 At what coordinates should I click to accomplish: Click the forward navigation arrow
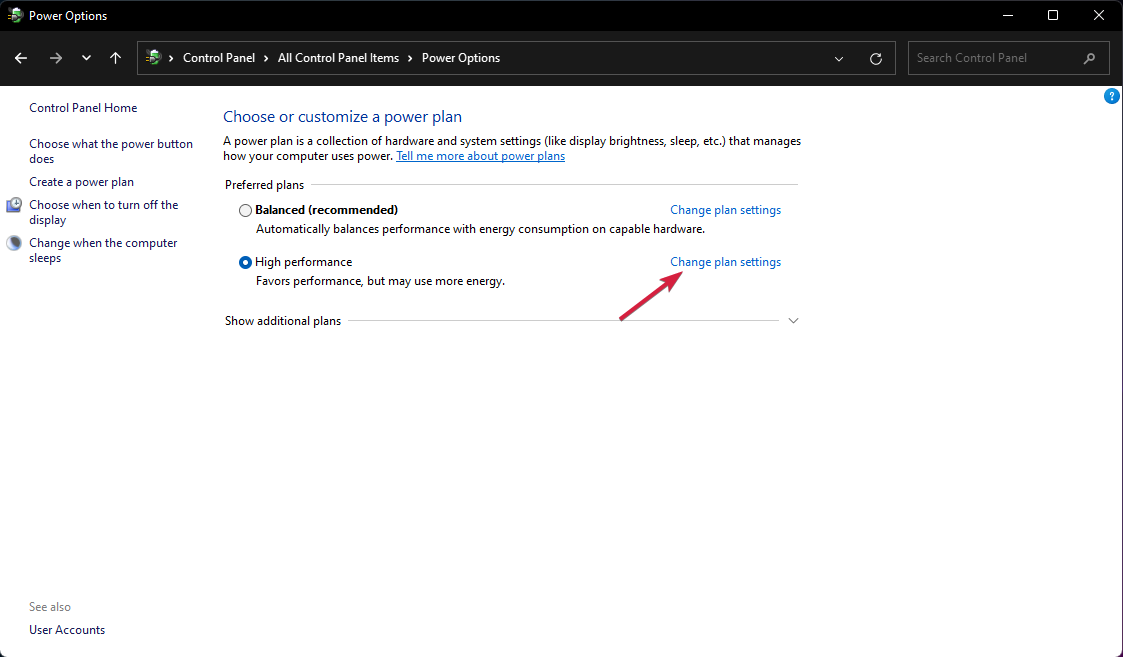pyautogui.click(x=56, y=58)
